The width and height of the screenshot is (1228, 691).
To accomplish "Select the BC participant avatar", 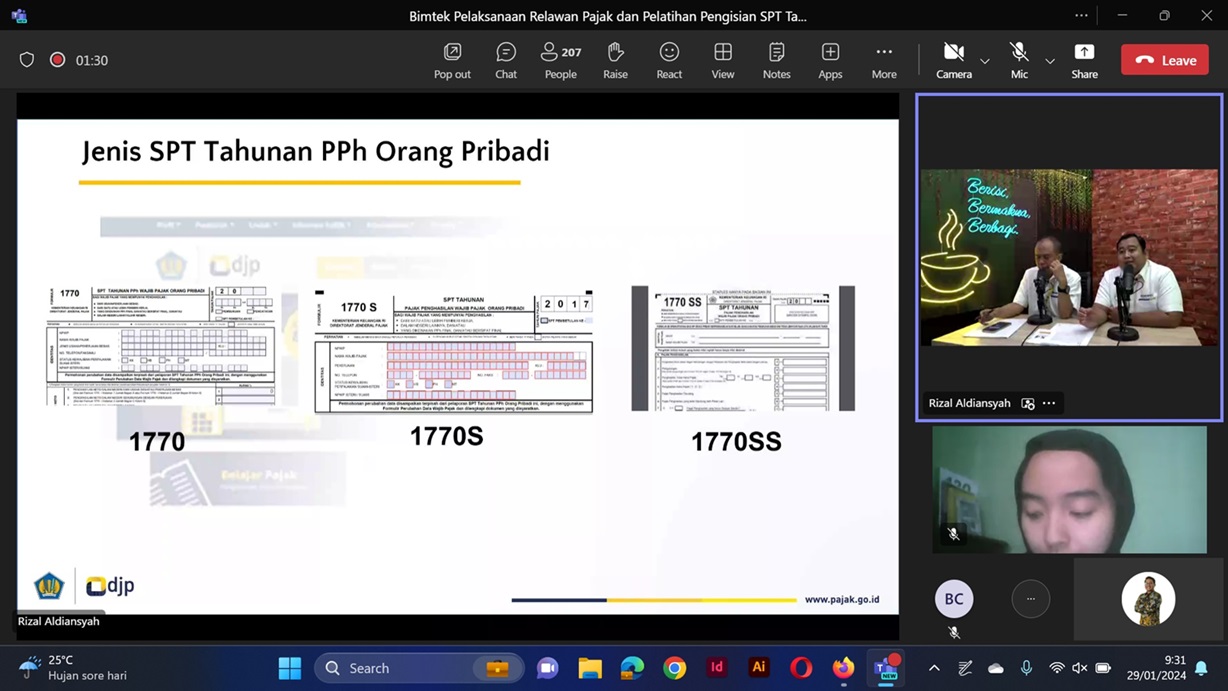I will click(x=954, y=599).
